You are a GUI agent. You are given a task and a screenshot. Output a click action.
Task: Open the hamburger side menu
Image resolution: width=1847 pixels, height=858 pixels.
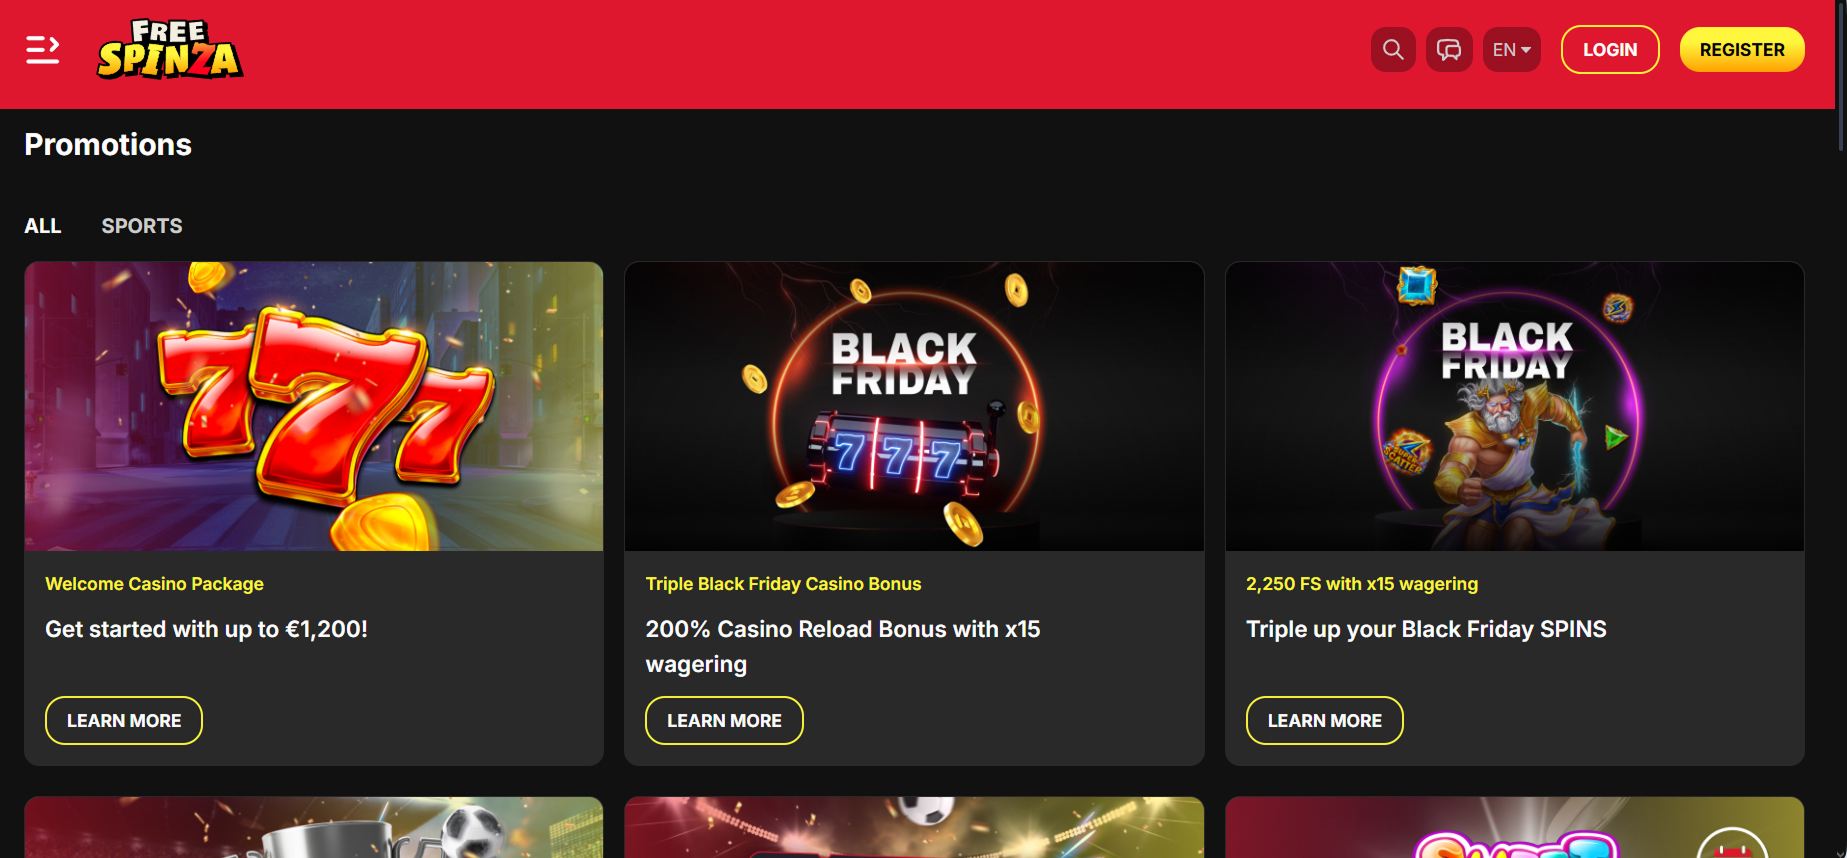42,49
